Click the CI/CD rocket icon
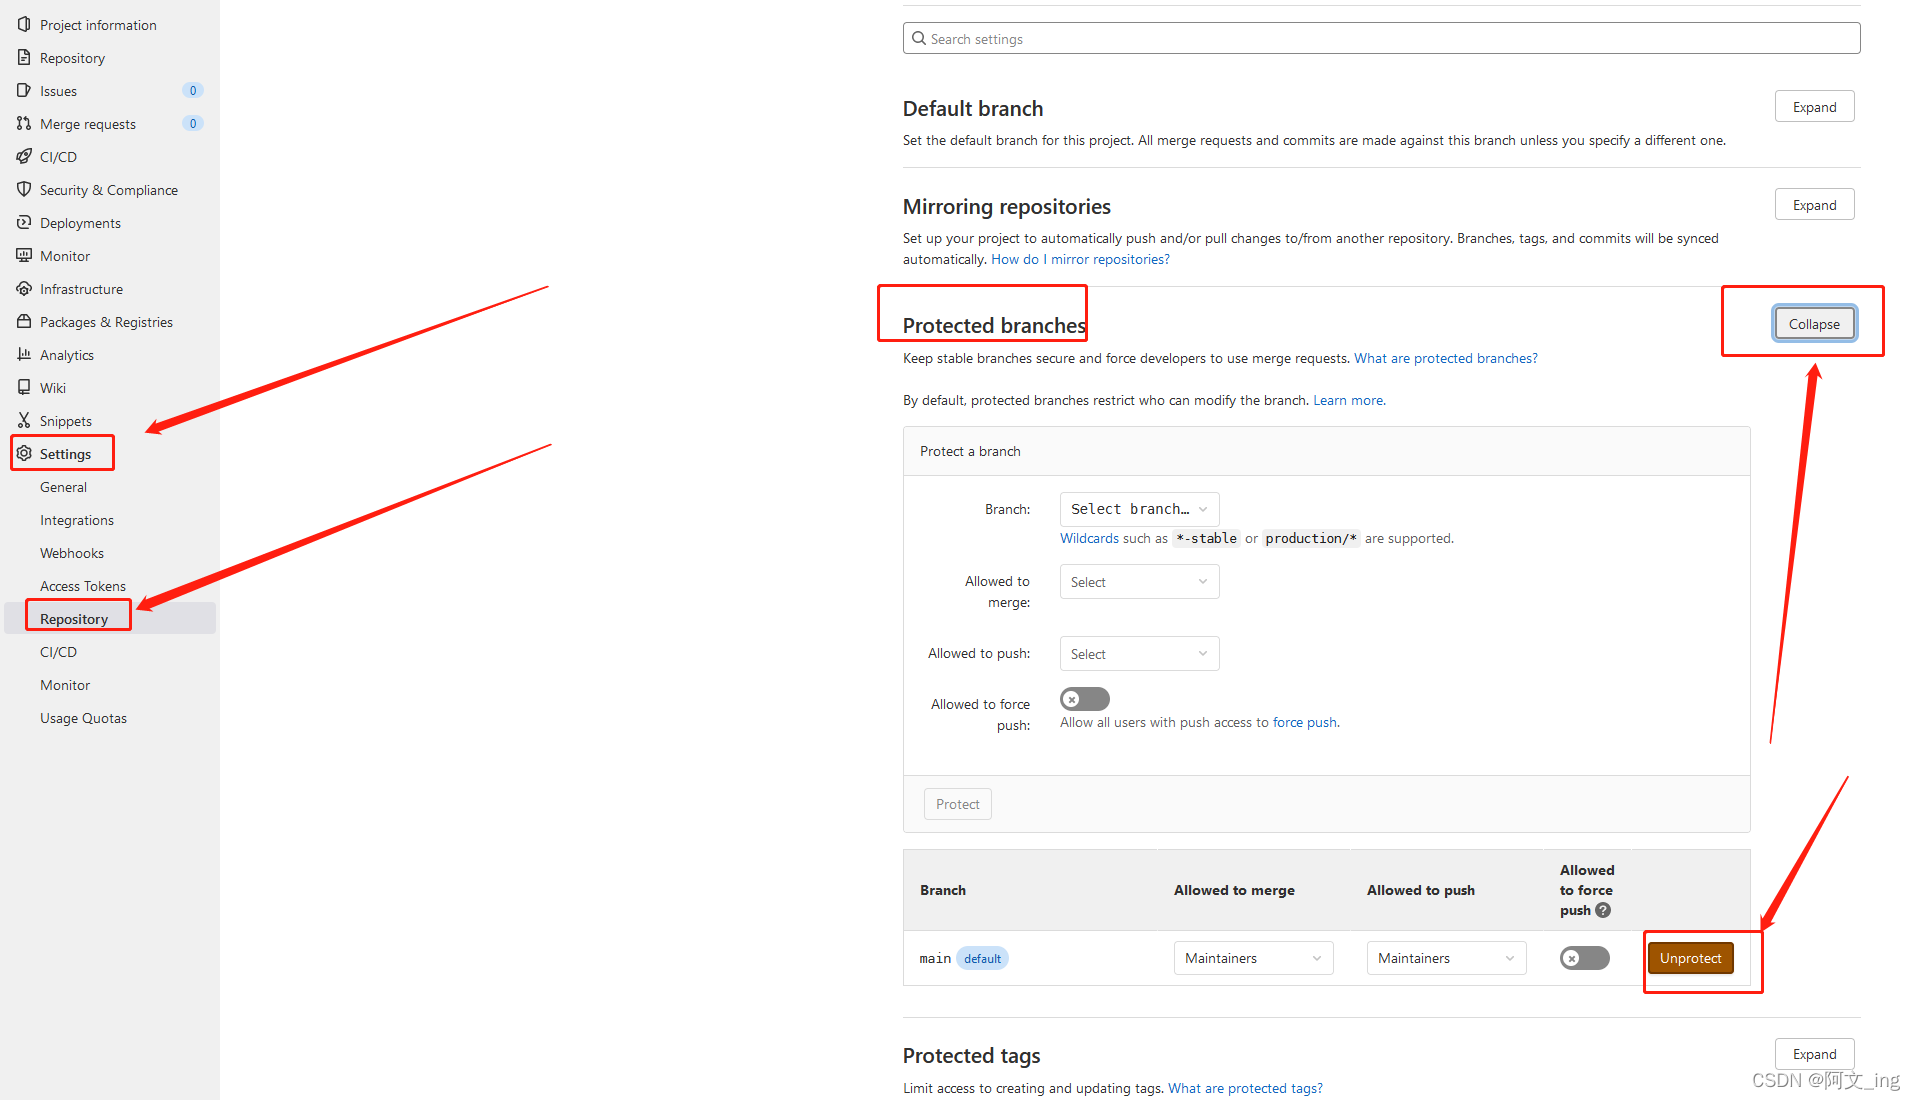Screen dimensions: 1915x1100 pyautogui.click(x=24, y=156)
